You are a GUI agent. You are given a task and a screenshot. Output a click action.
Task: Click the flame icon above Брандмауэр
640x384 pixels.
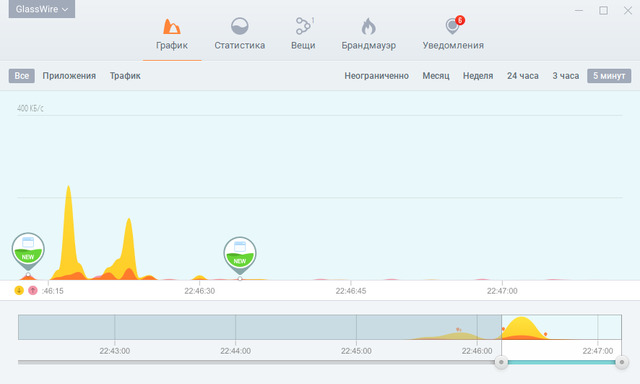(x=369, y=27)
